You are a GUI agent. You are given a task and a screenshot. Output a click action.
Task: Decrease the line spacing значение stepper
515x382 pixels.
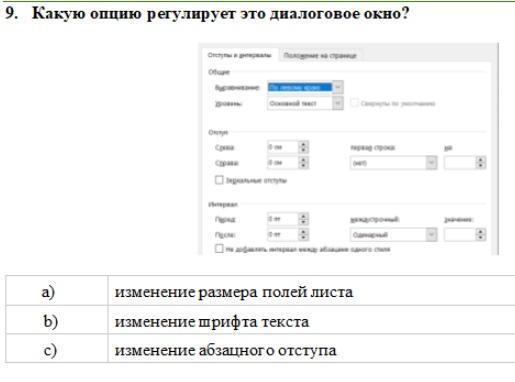pyautogui.click(x=480, y=237)
